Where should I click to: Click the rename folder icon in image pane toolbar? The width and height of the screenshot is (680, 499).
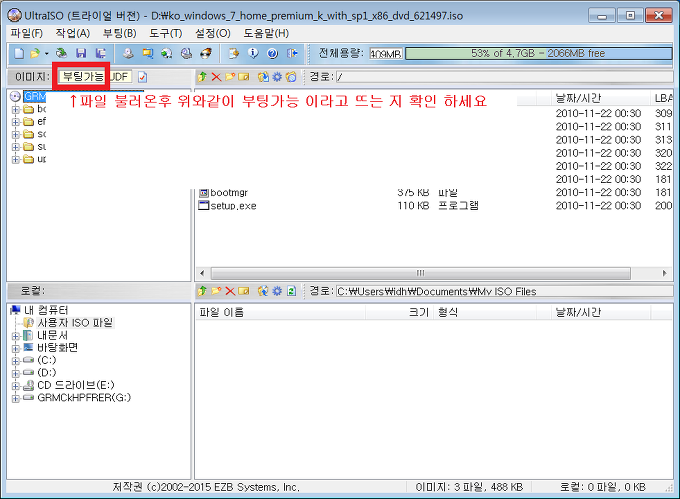244,77
